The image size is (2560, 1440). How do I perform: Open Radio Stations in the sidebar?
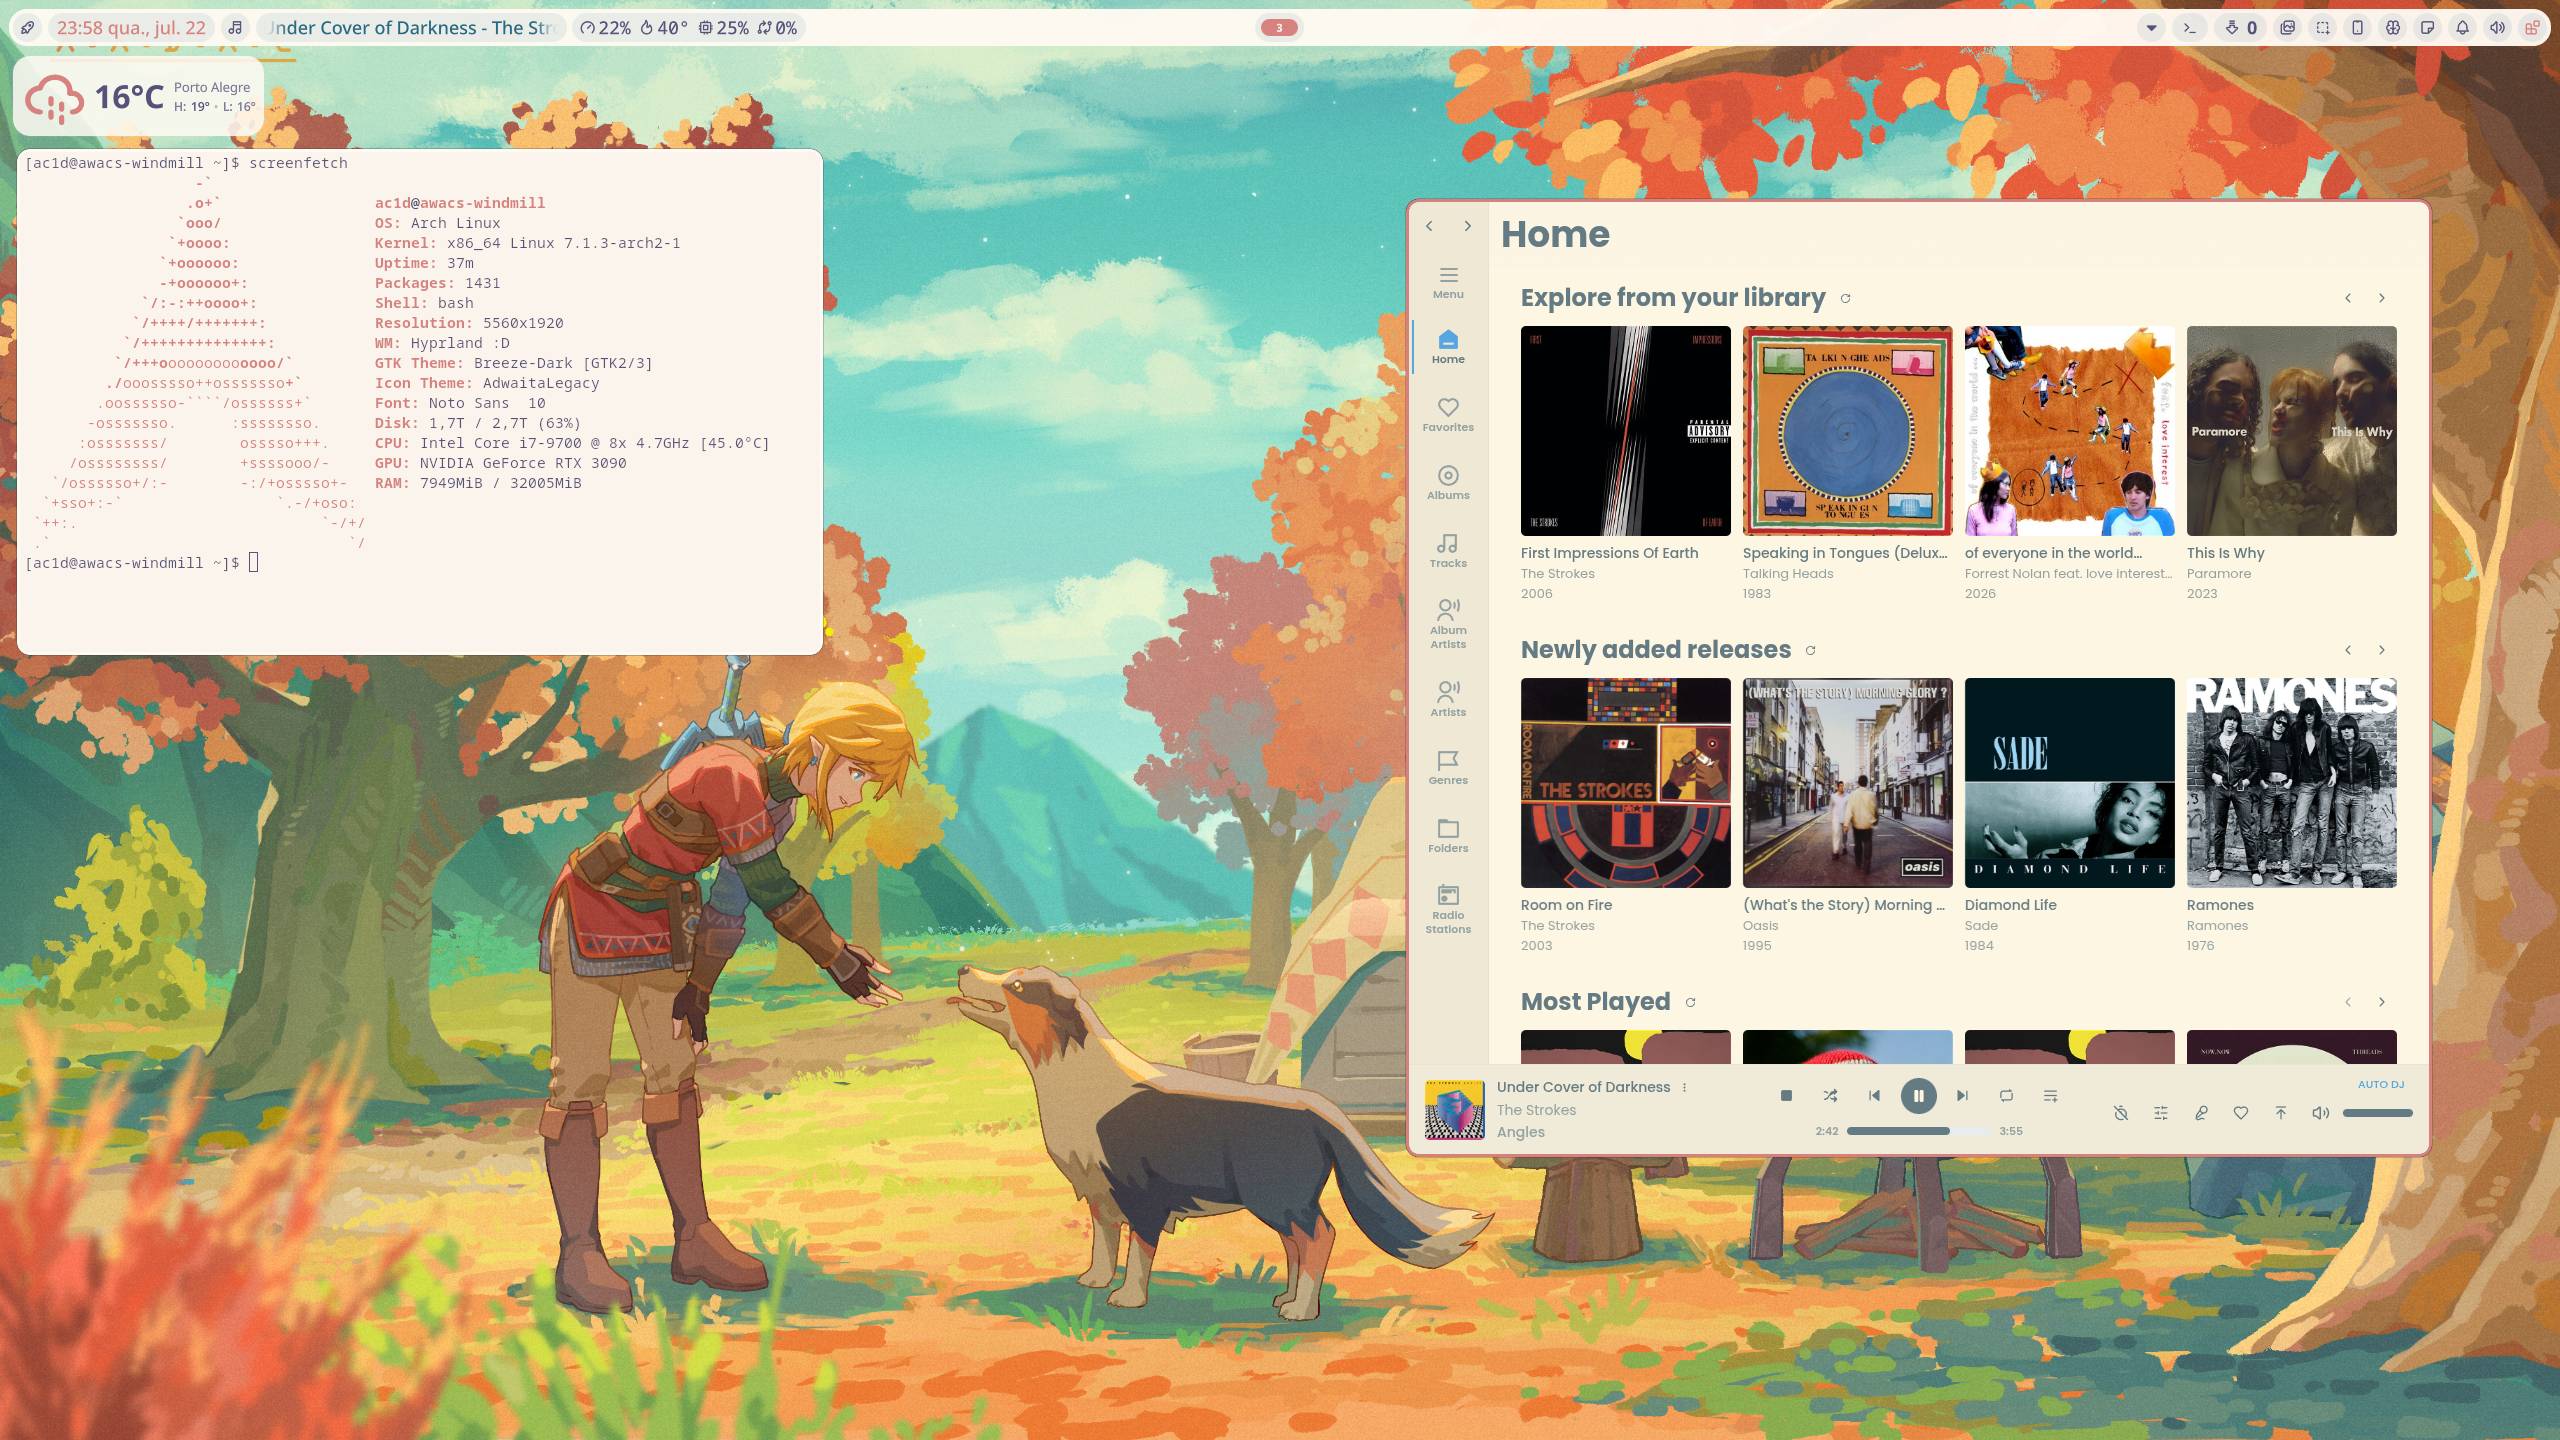pos(1447,909)
